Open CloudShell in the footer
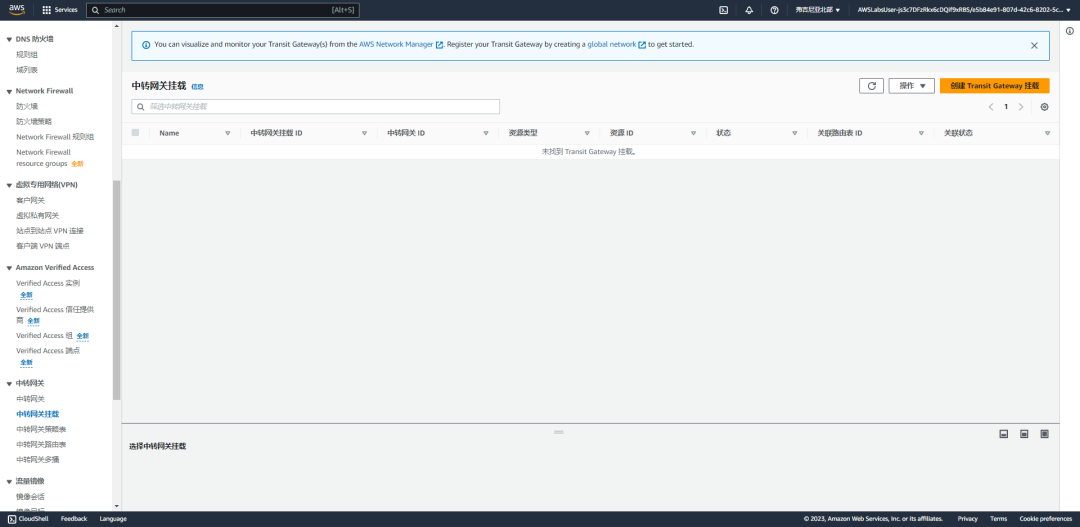 (28, 519)
